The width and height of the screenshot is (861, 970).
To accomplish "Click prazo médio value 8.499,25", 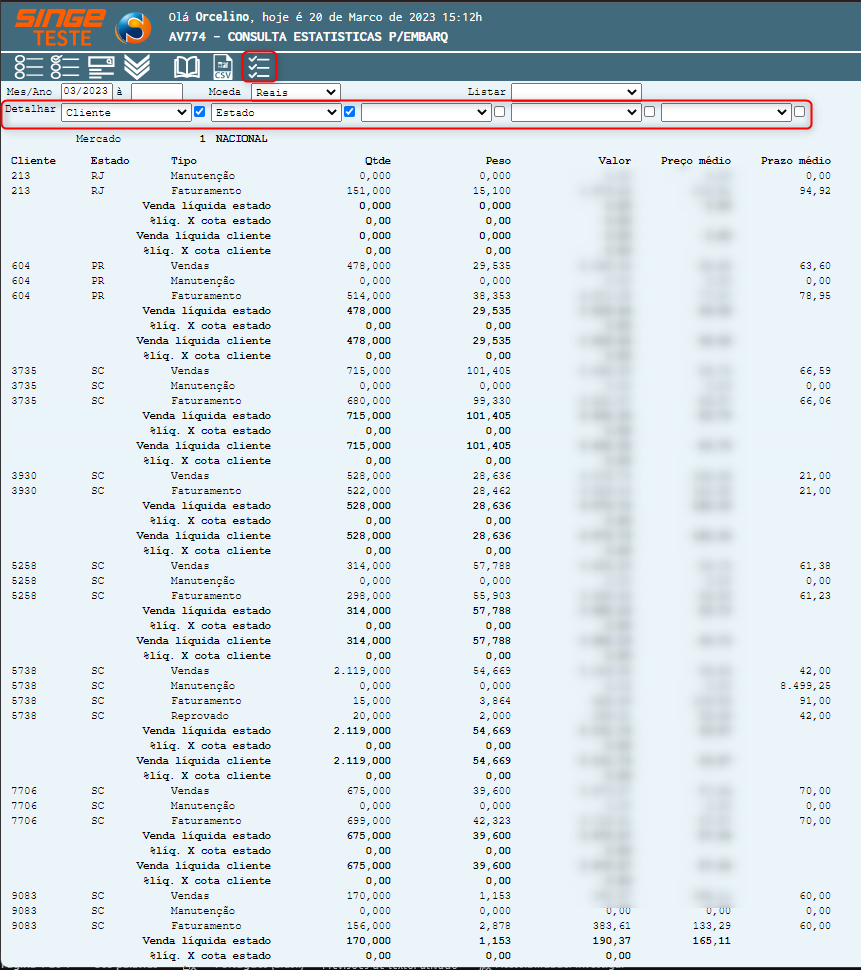I will tap(805, 686).
